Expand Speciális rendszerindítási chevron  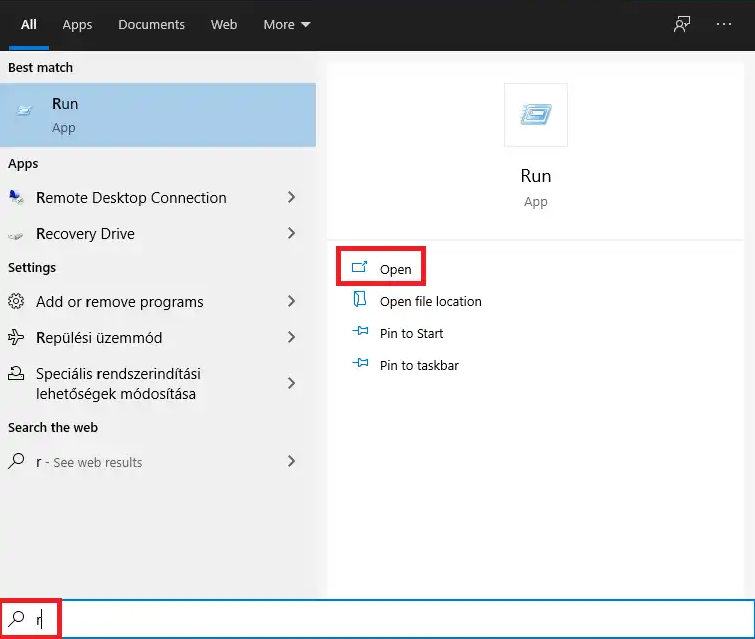tap(291, 383)
